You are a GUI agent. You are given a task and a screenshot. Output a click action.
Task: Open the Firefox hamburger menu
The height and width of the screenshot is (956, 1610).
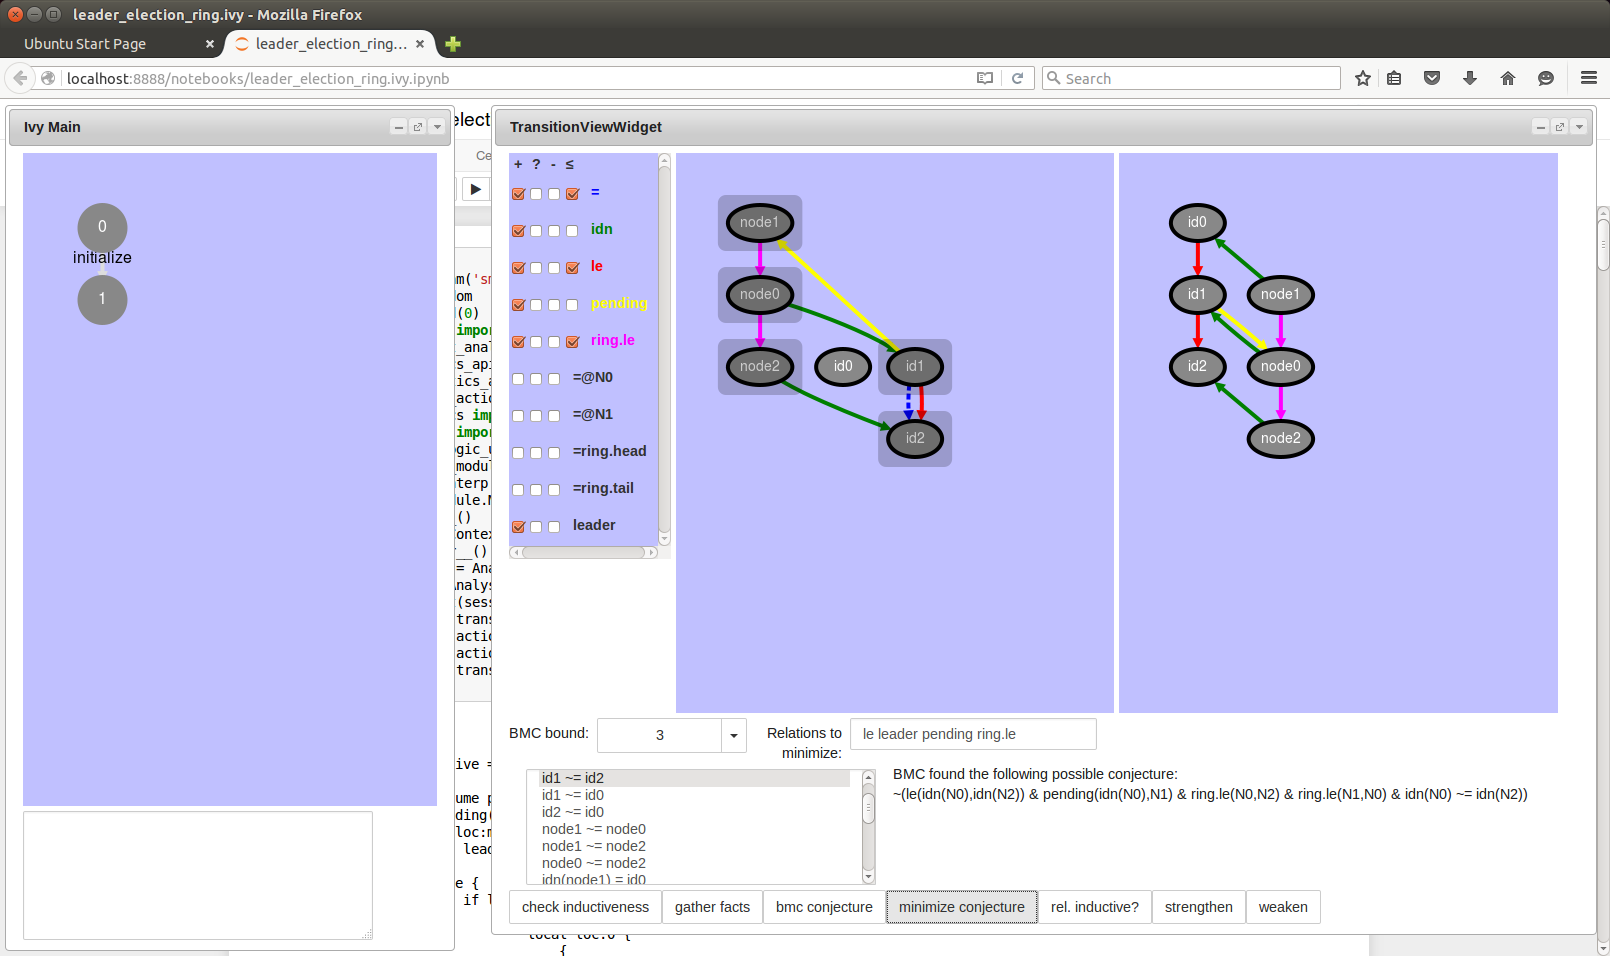tap(1588, 78)
